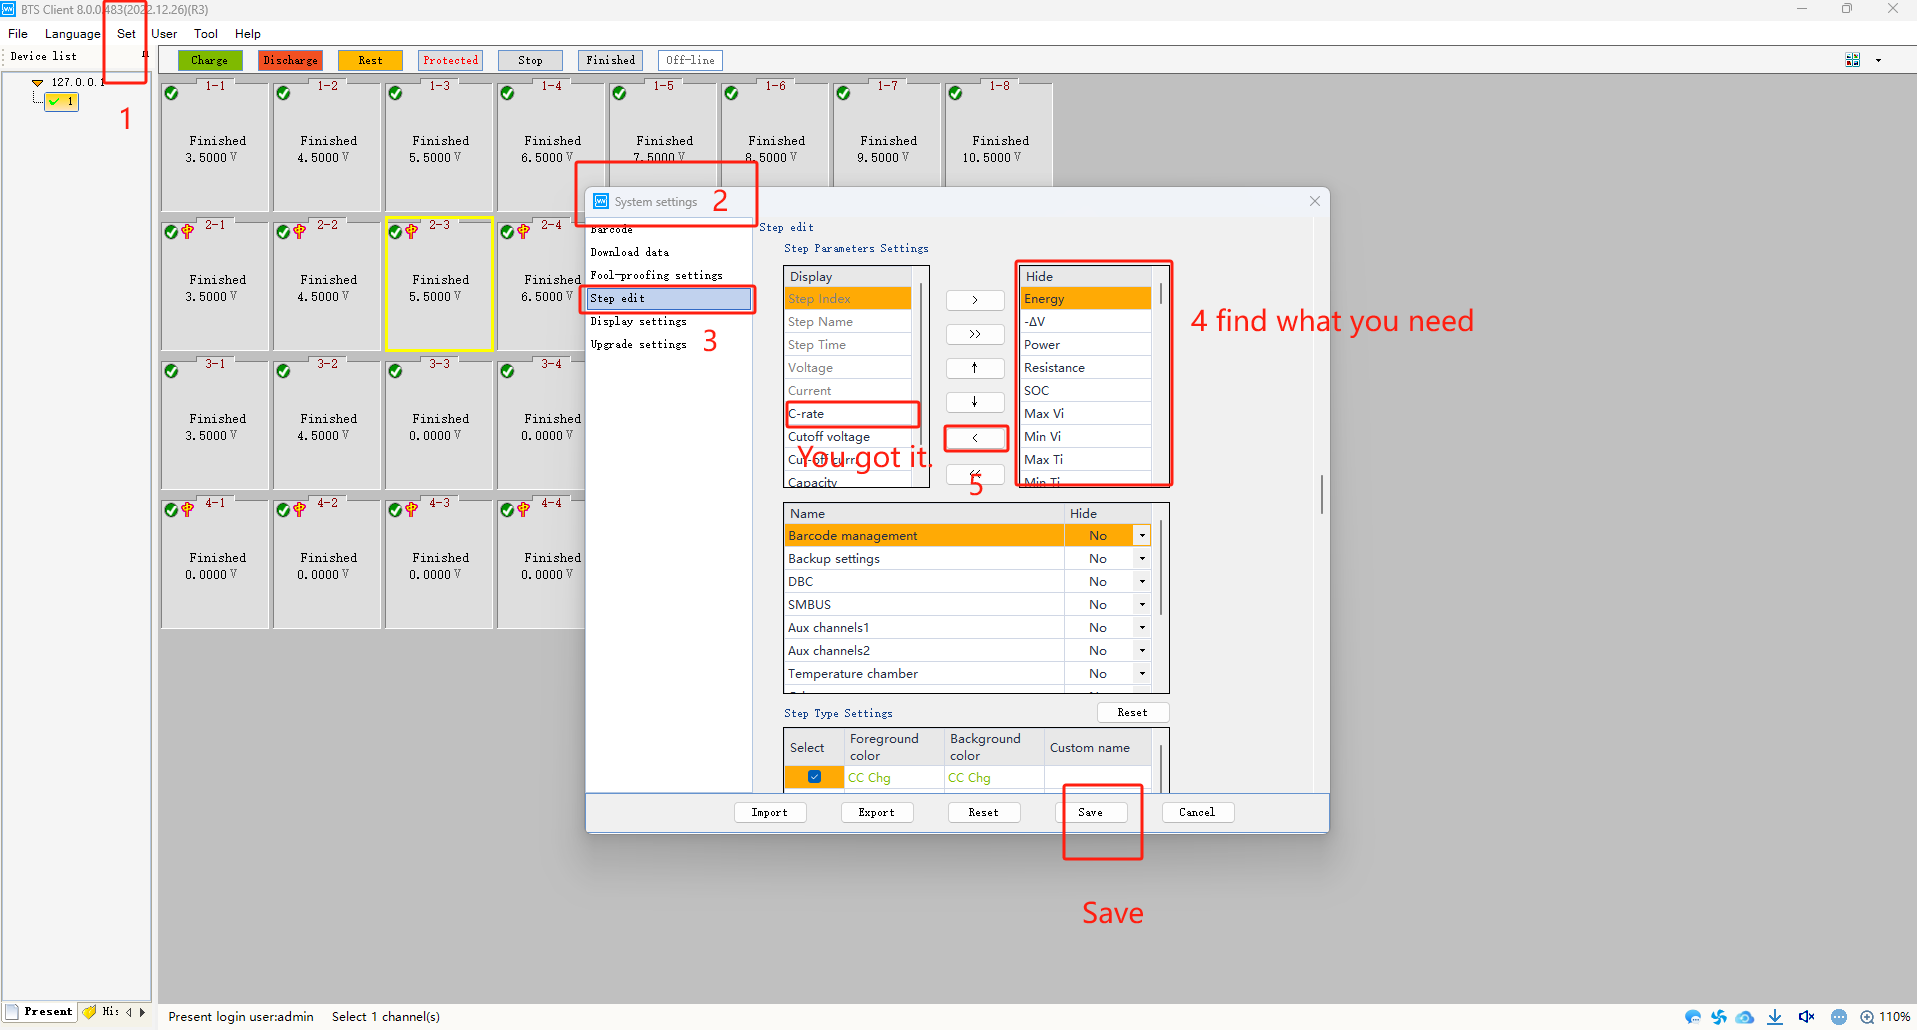1917x1030 pixels.
Task: Open the Language menu
Action: [x=72, y=33]
